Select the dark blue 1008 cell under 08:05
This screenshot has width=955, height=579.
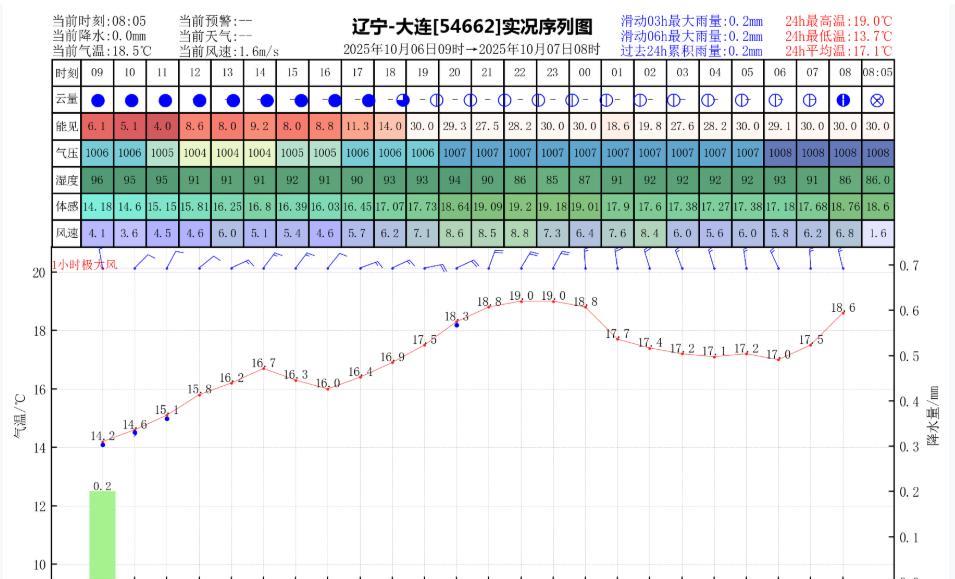(x=878, y=153)
